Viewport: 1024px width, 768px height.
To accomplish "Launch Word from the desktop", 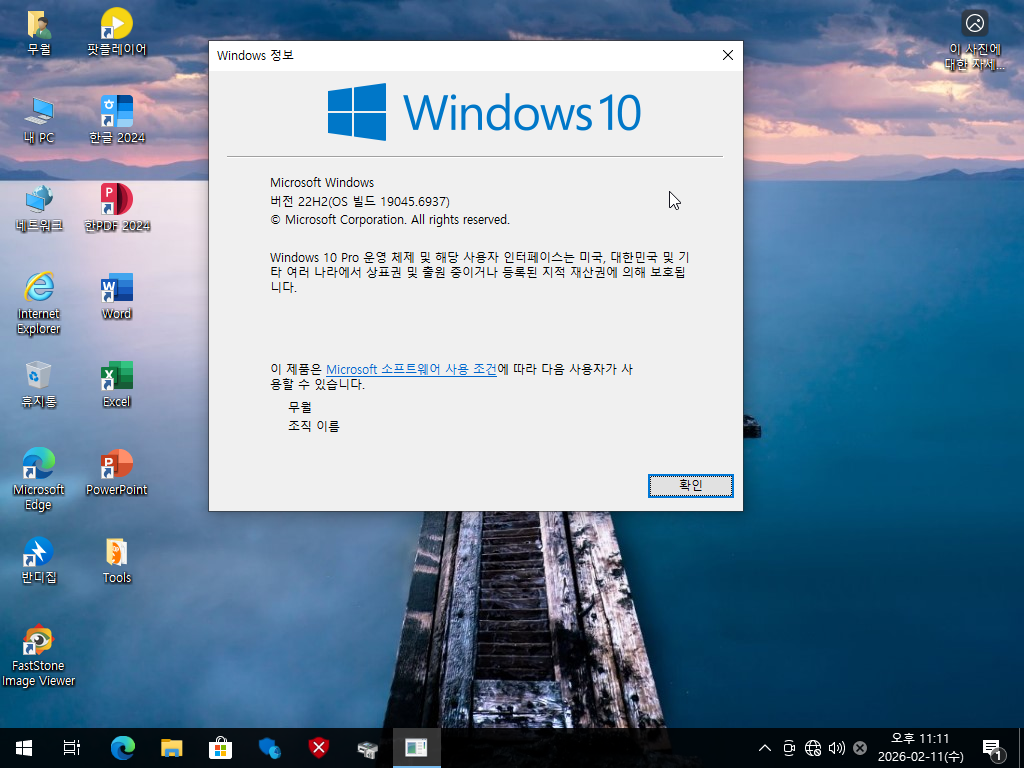I will [117, 296].
